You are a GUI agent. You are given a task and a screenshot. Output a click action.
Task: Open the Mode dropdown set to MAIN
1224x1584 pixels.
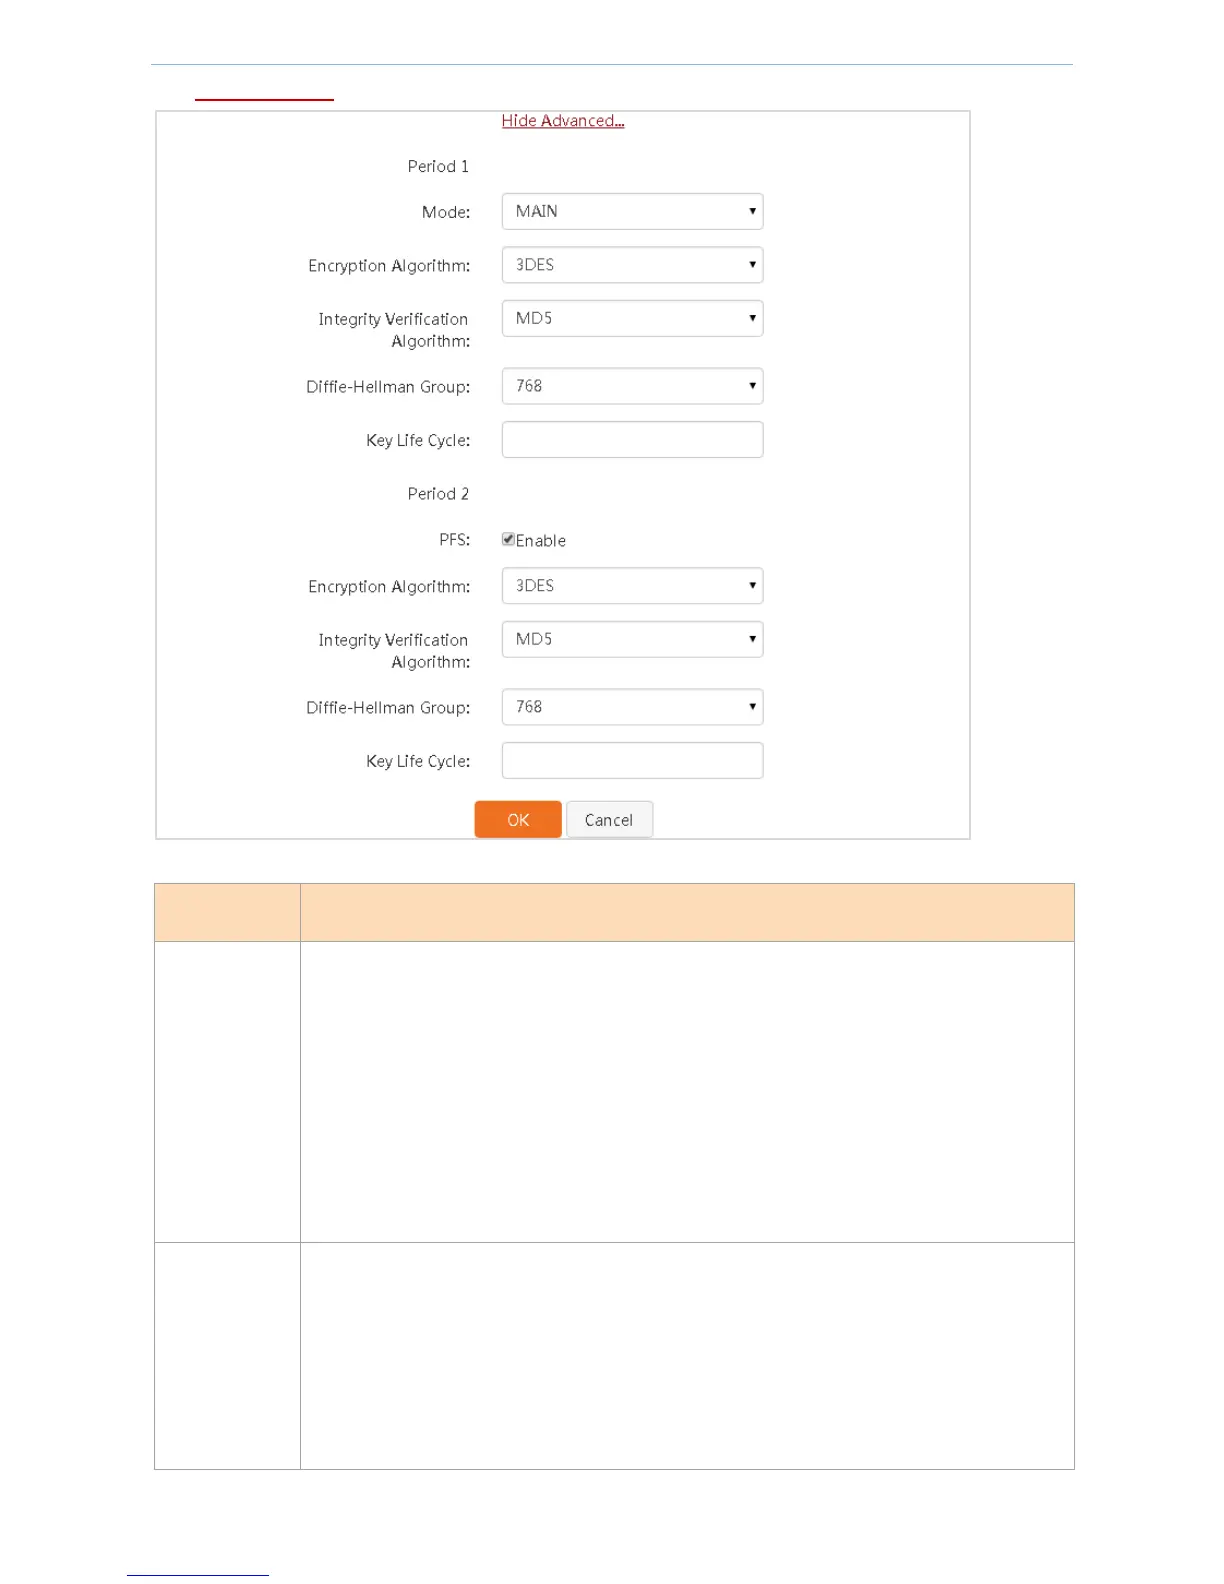click(x=632, y=212)
